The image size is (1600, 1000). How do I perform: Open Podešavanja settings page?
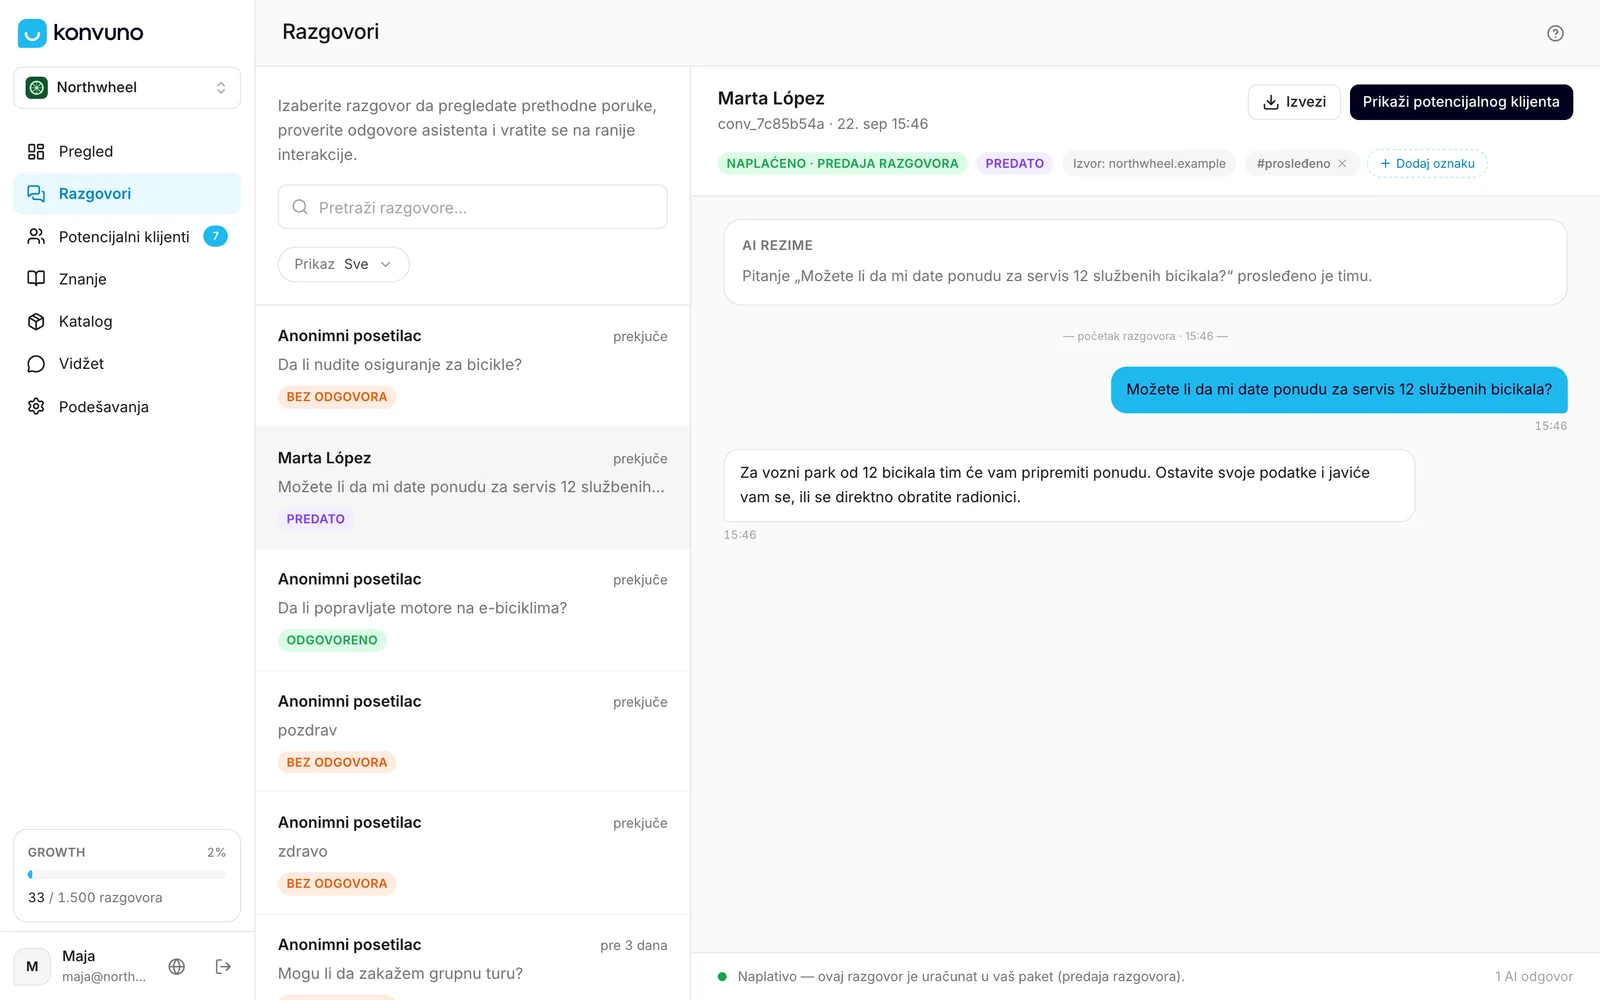127,407
